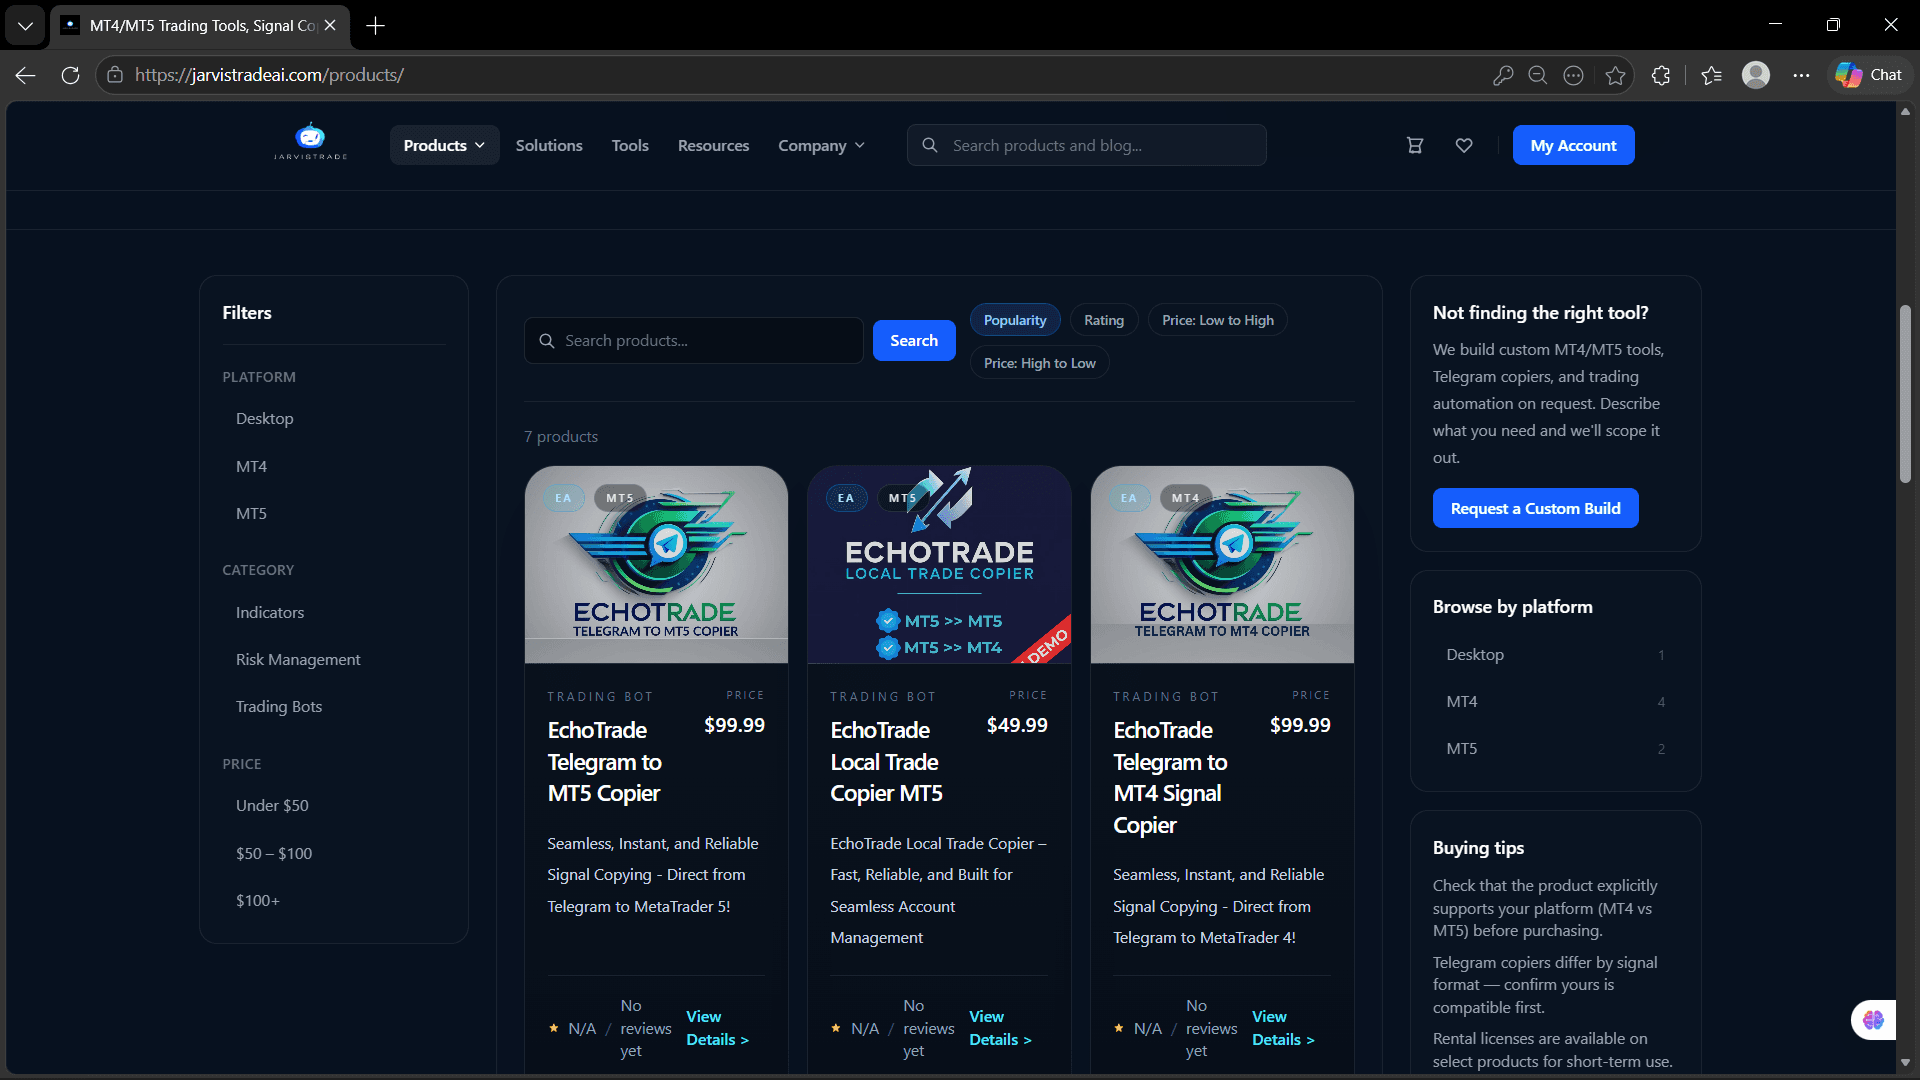Filter category by Indicators
The width and height of the screenshot is (1920, 1080).
[270, 613]
